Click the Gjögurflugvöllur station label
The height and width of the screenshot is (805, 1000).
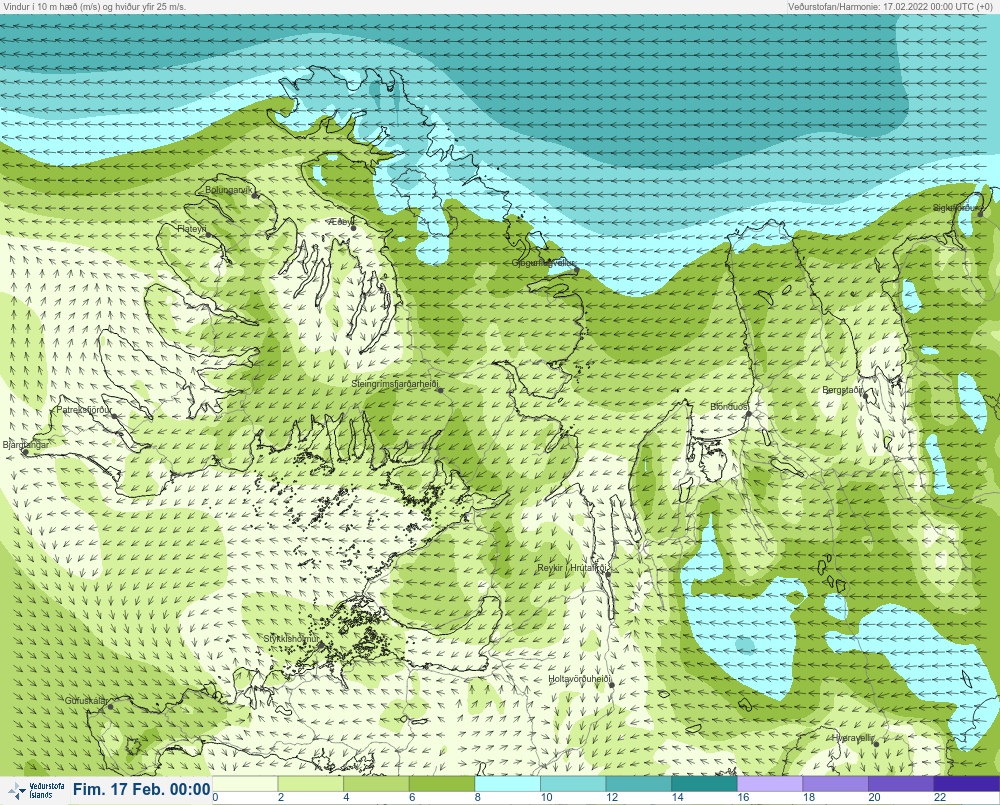click(x=543, y=263)
